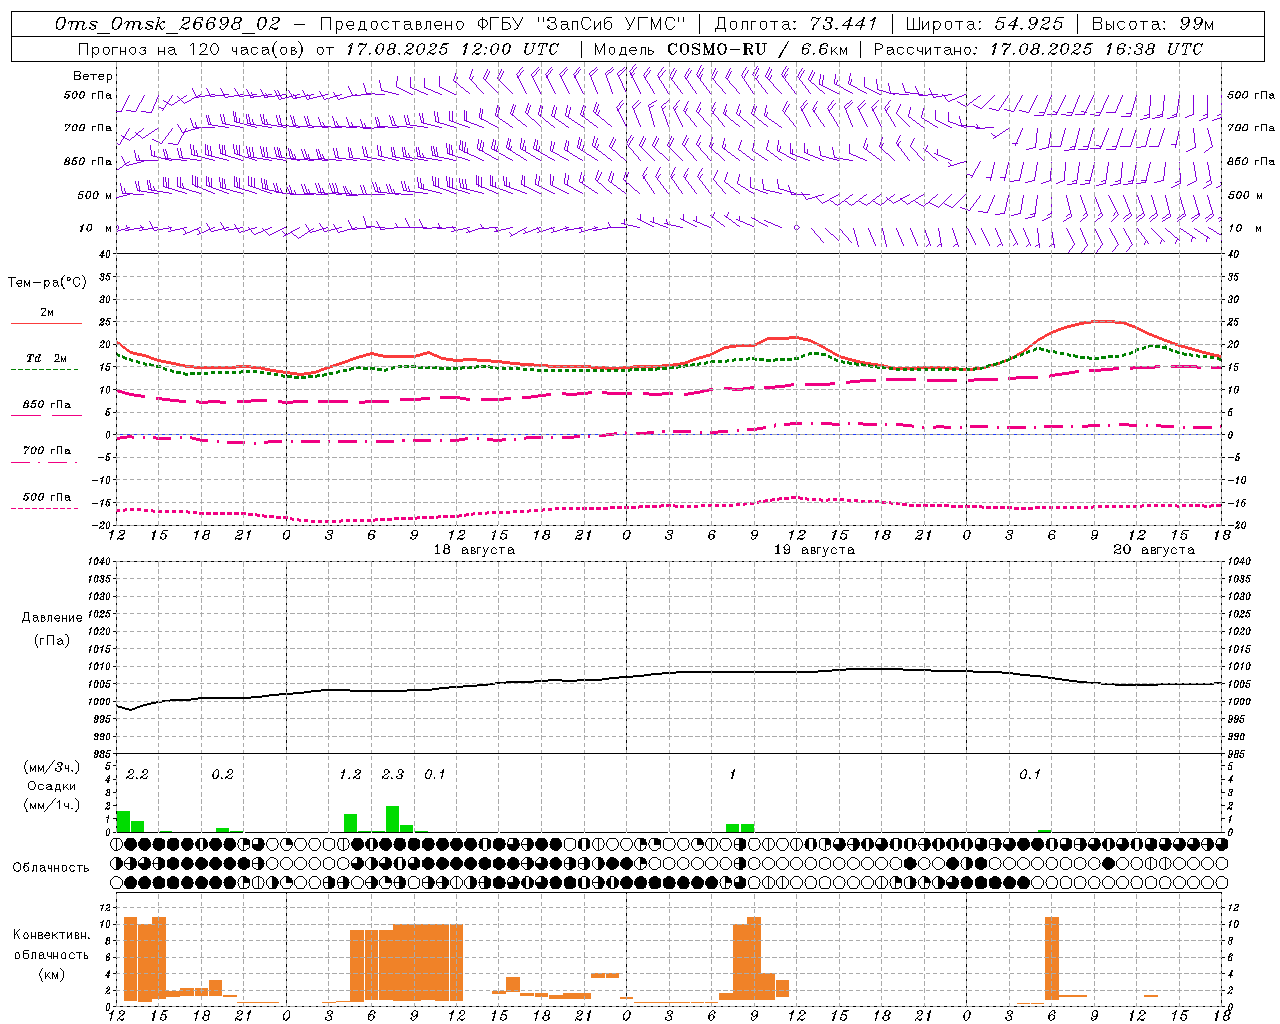Viewport: 1280px width, 1024px height.
Task: Click the 10 м wind level label on left
Action: coord(96,228)
